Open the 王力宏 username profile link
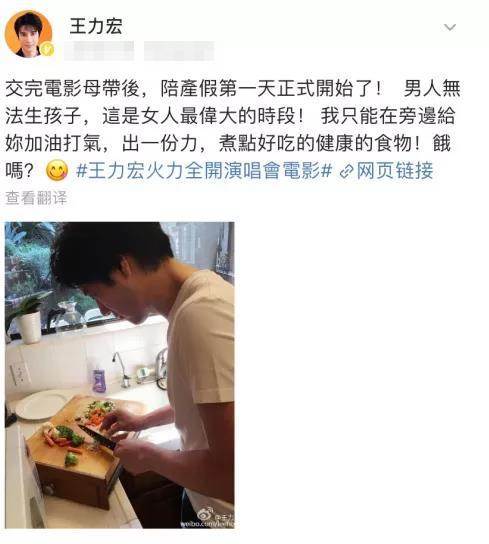489x544 pixels. [x=96, y=26]
